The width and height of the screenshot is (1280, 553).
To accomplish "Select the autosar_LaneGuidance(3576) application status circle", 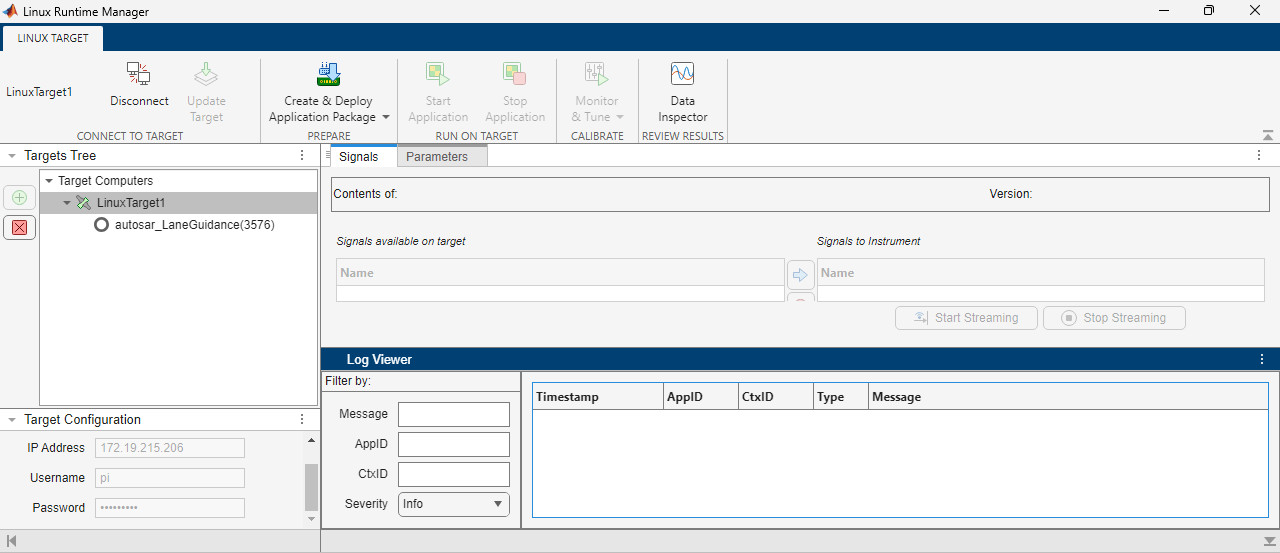I will 101,225.
